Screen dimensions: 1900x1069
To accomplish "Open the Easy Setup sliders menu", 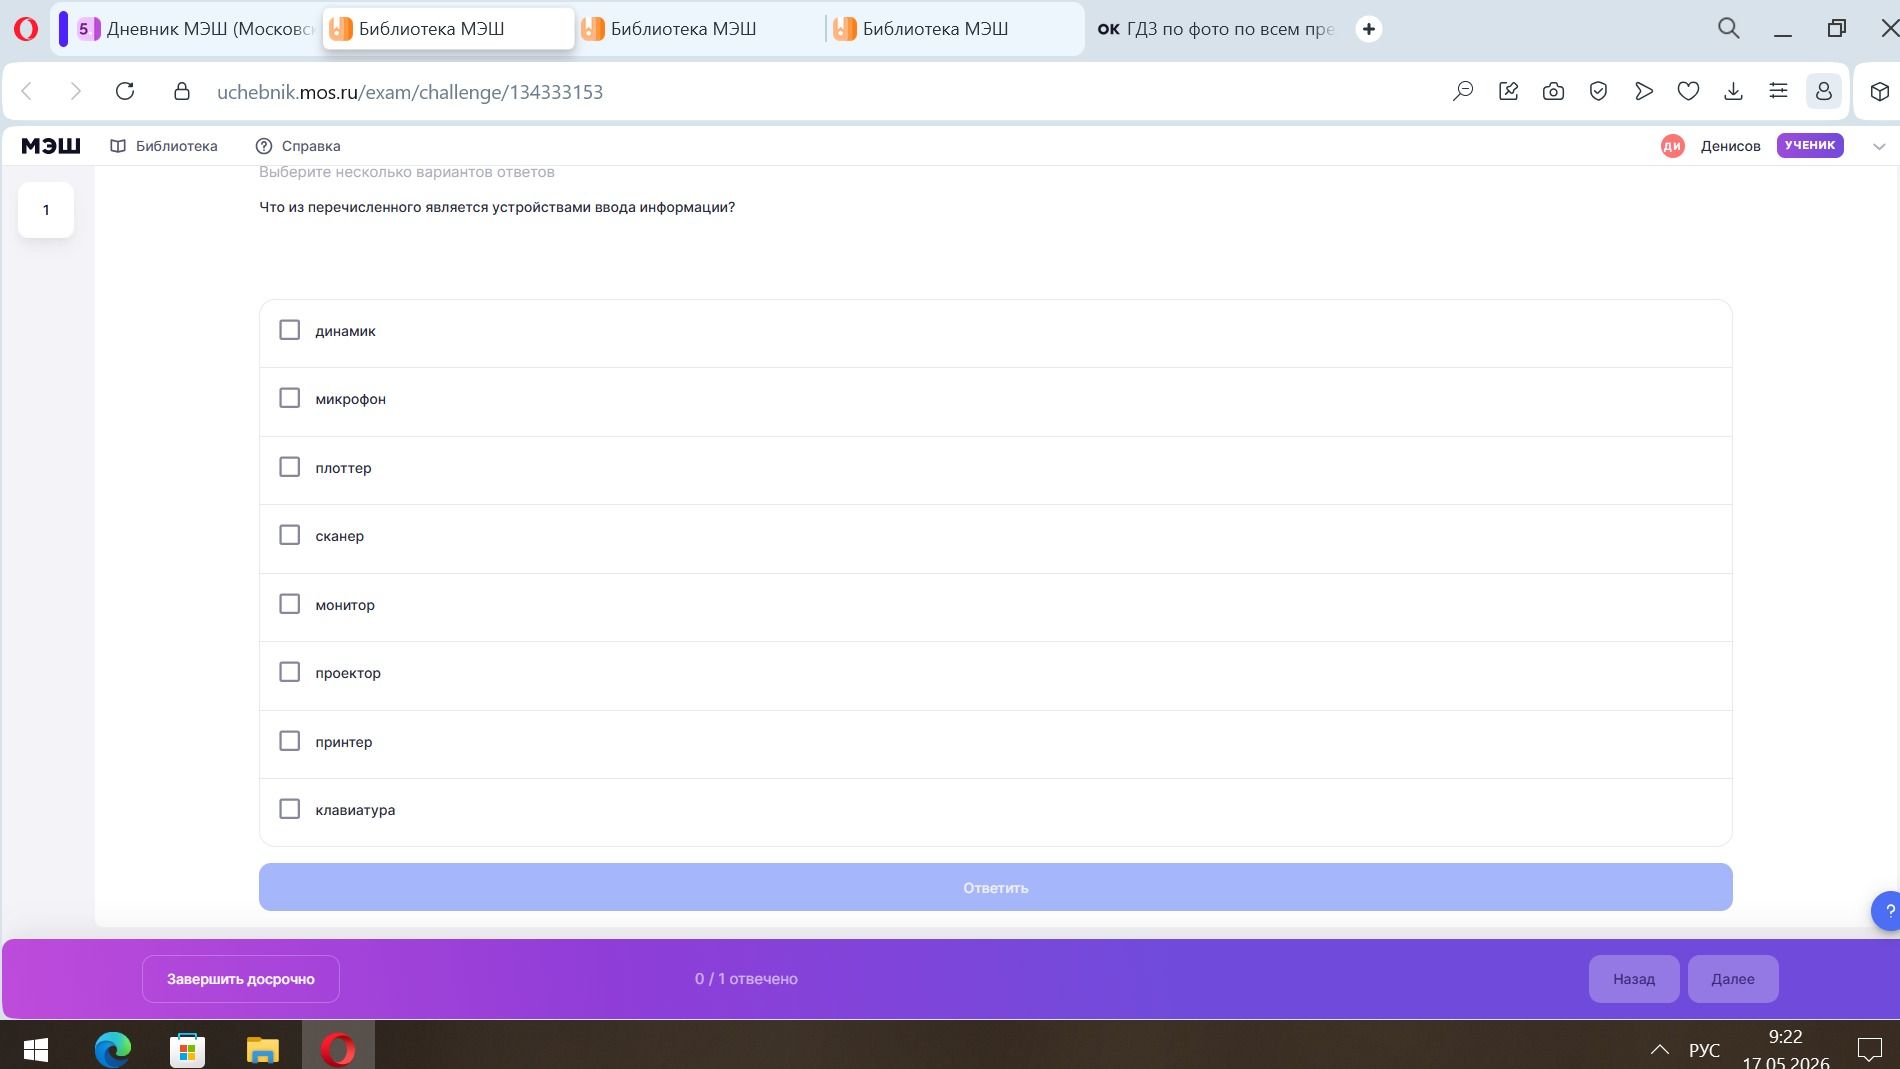I will [1778, 91].
